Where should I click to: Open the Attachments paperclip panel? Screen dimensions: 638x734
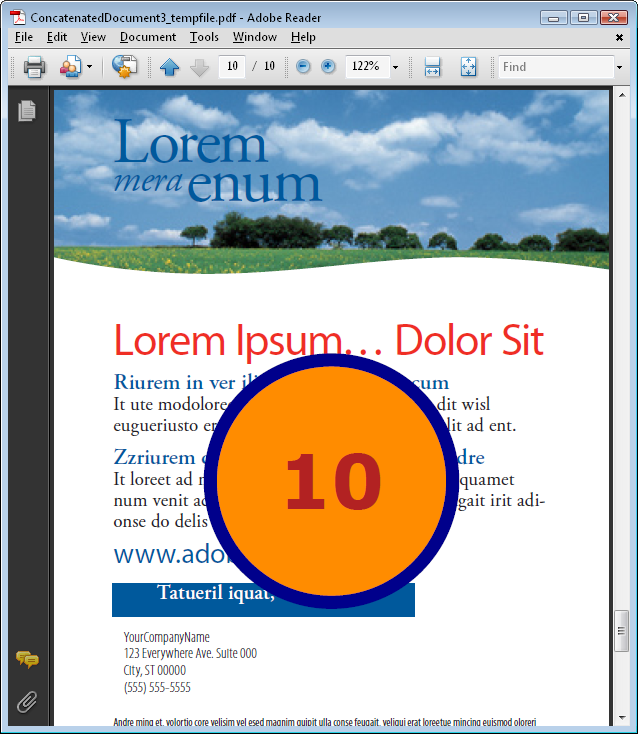click(27, 702)
